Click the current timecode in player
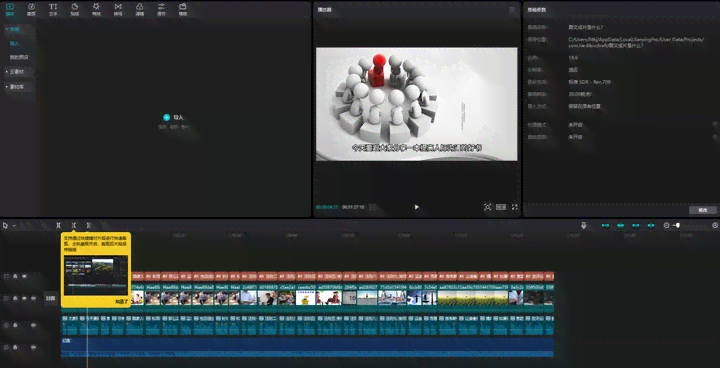720x368 pixels. pyautogui.click(x=326, y=207)
